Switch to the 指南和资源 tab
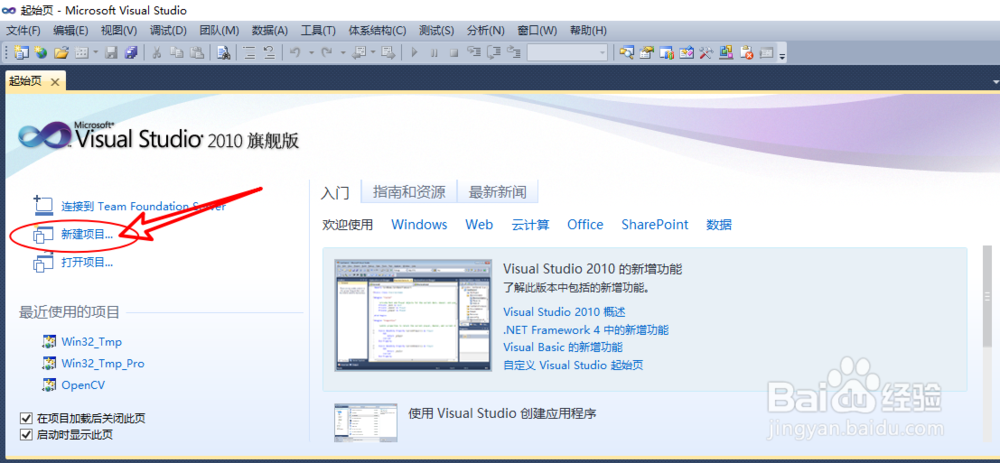The height and width of the screenshot is (463, 1000). tap(409, 191)
